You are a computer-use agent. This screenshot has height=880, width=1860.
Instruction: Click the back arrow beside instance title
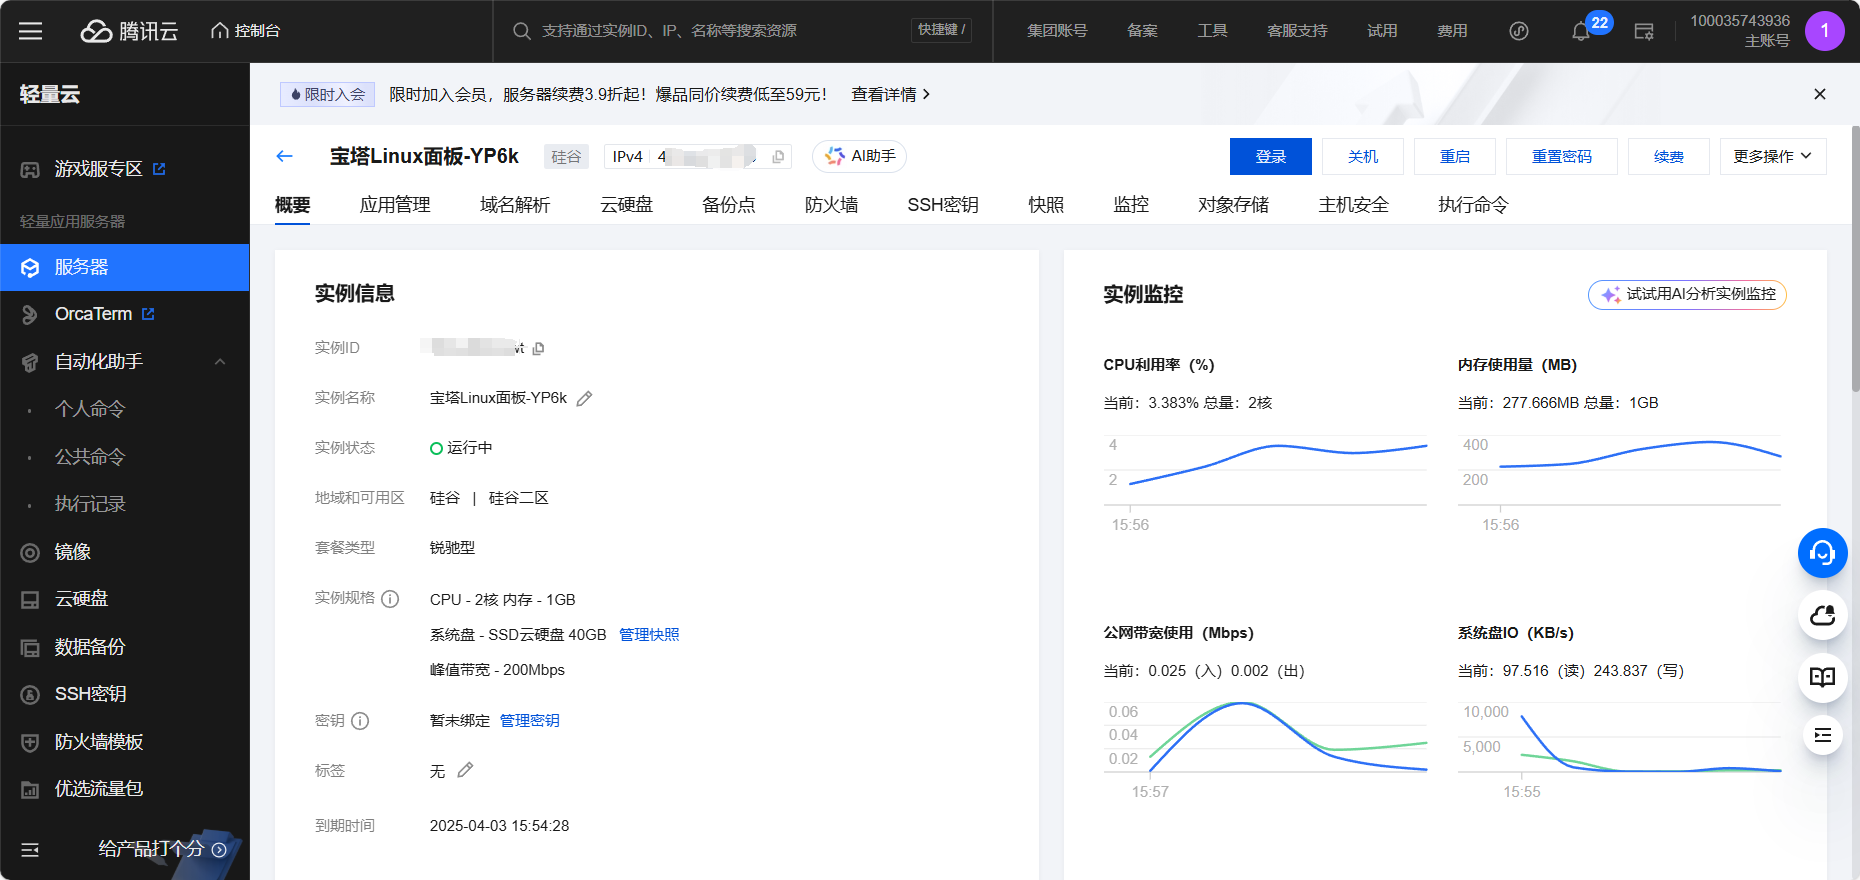pyautogui.click(x=284, y=156)
